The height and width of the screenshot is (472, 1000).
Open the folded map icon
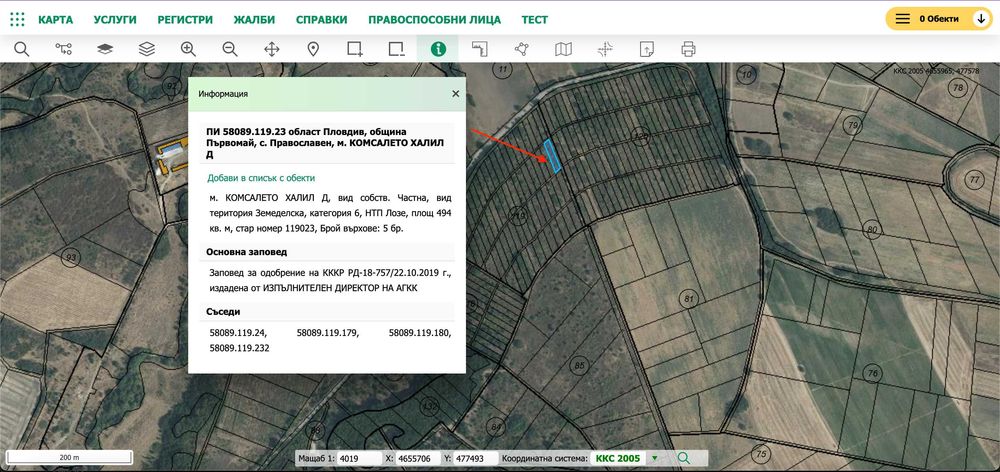click(563, 49)
